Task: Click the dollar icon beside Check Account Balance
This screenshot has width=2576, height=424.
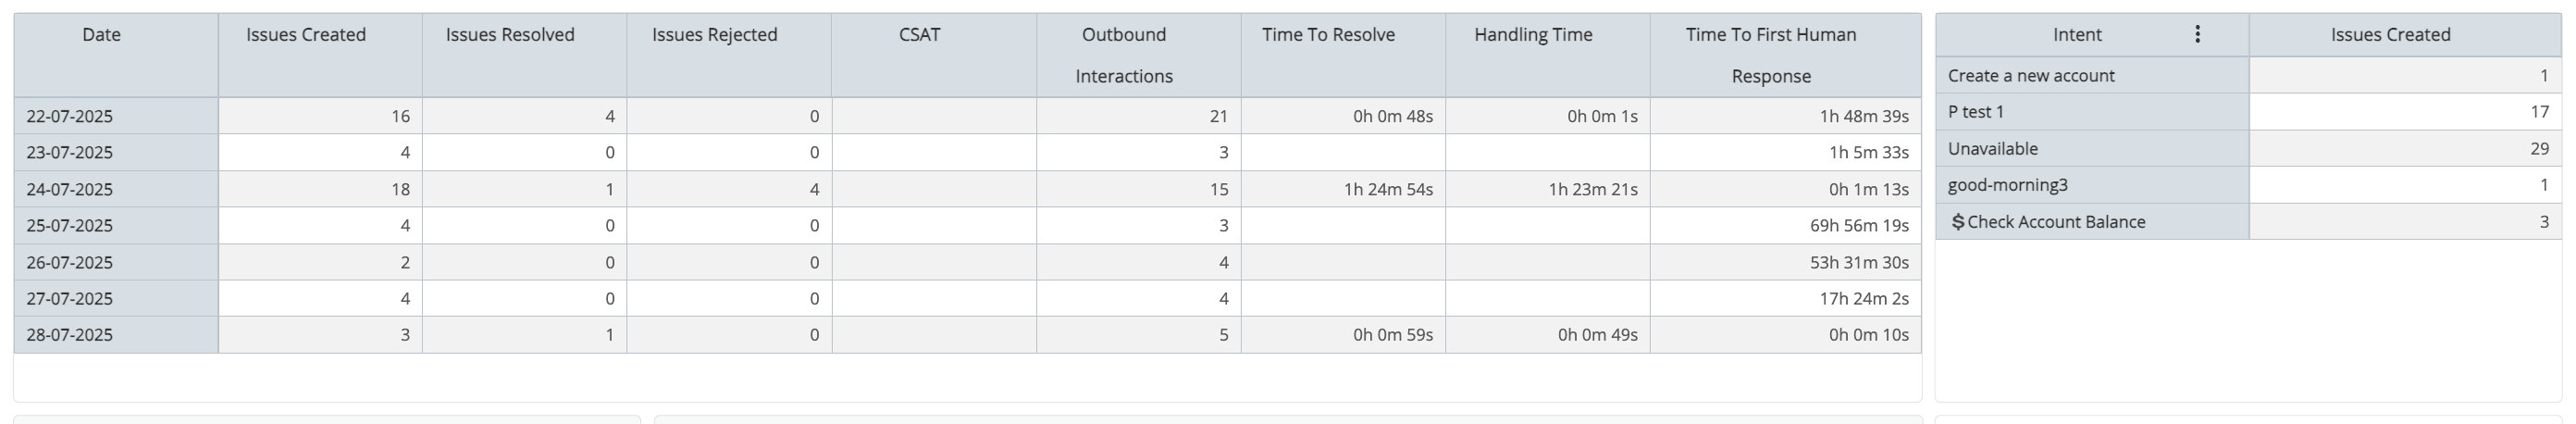Action: point(1957,222)
